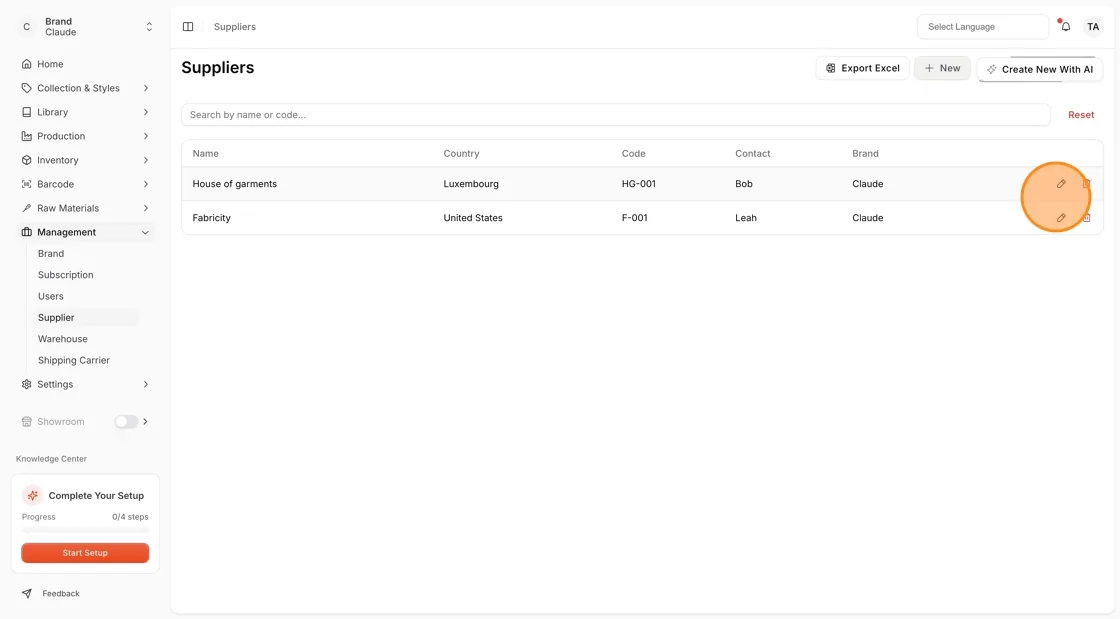Click the Management briefcase icon
Viewport: 1120px width, 619px height.
(26, 232)
